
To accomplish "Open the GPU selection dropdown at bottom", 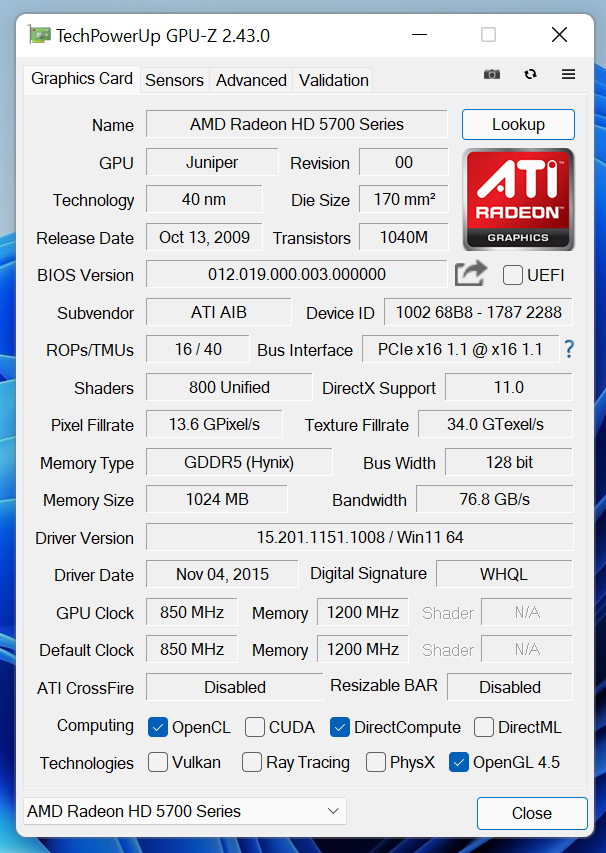I will [x=185, y=811].
